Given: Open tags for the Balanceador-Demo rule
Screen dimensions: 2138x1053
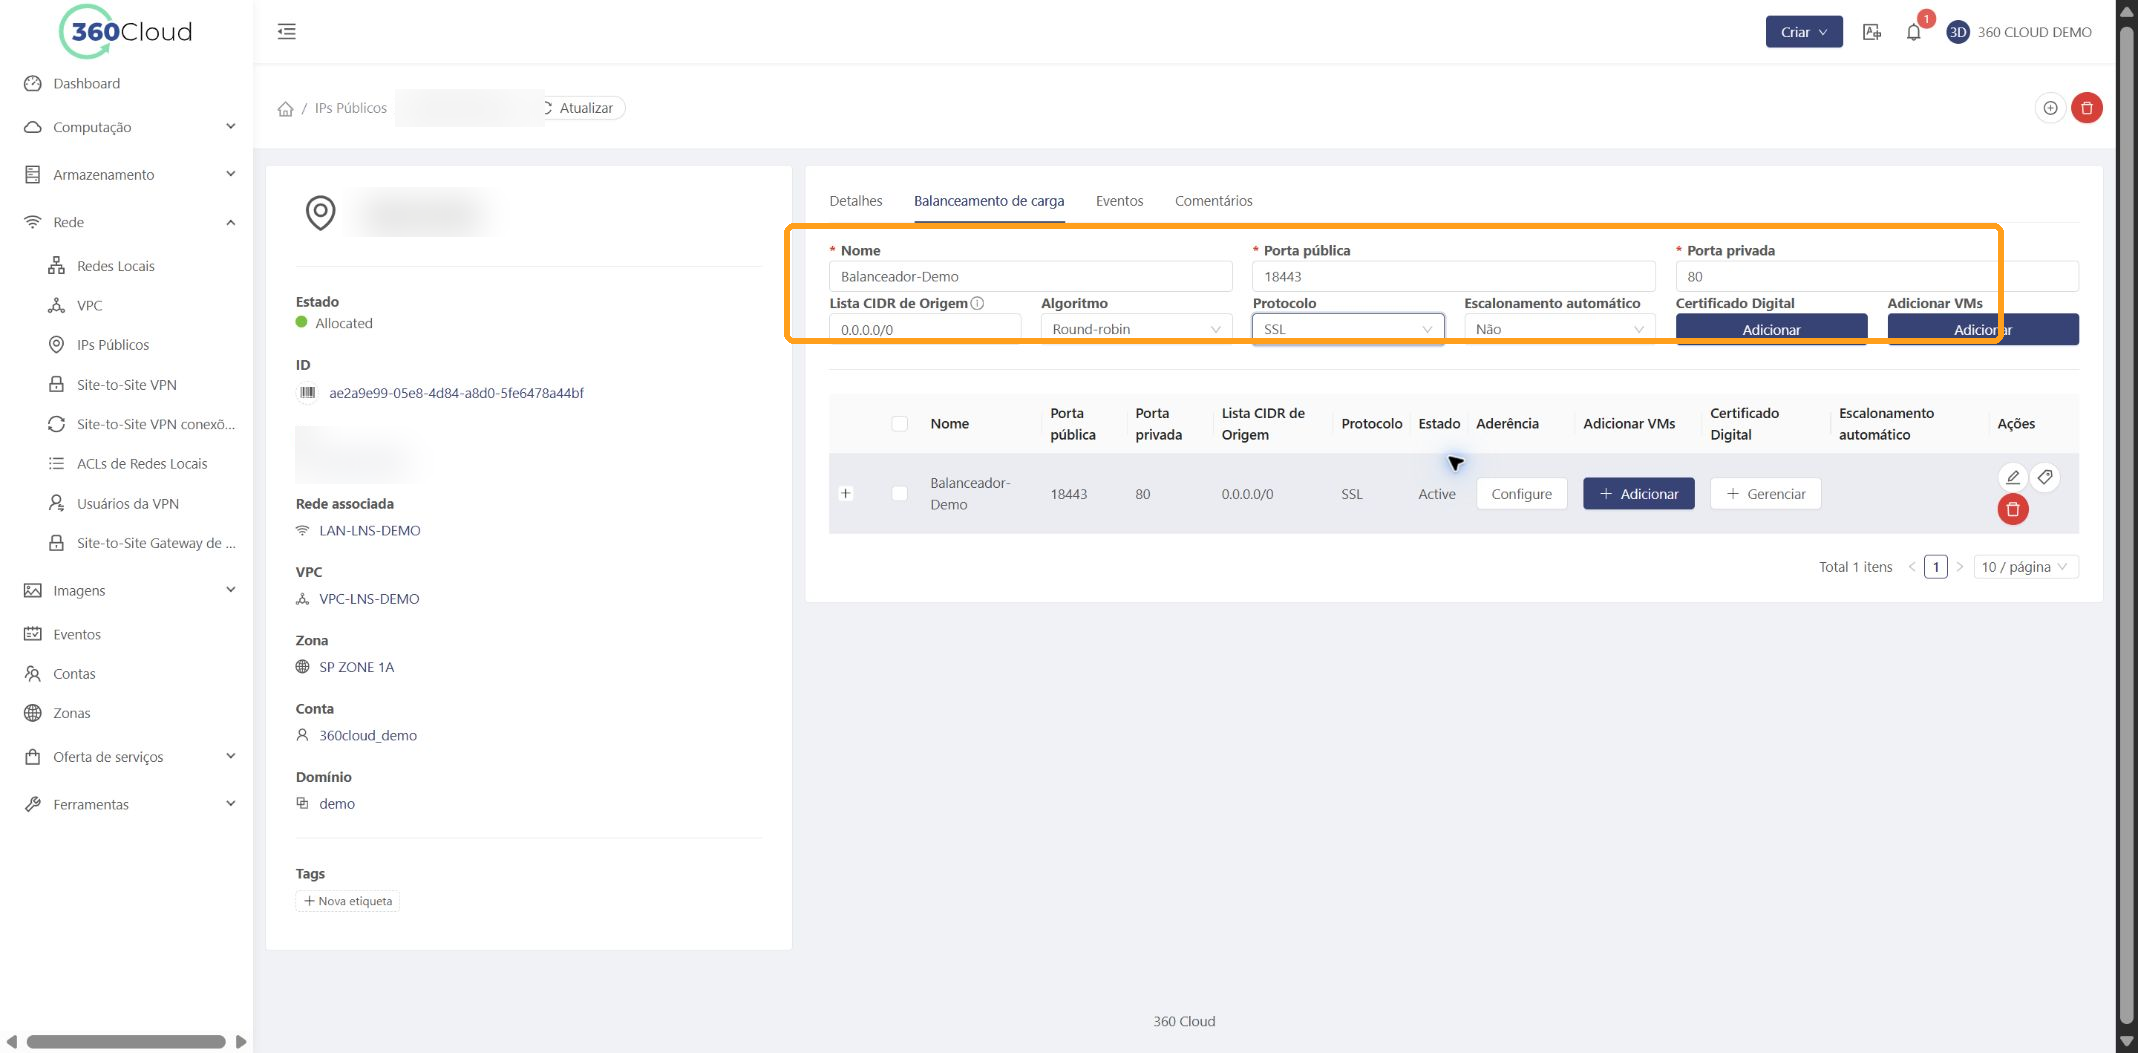Looking at the screenshot, I should [2045, 477].
